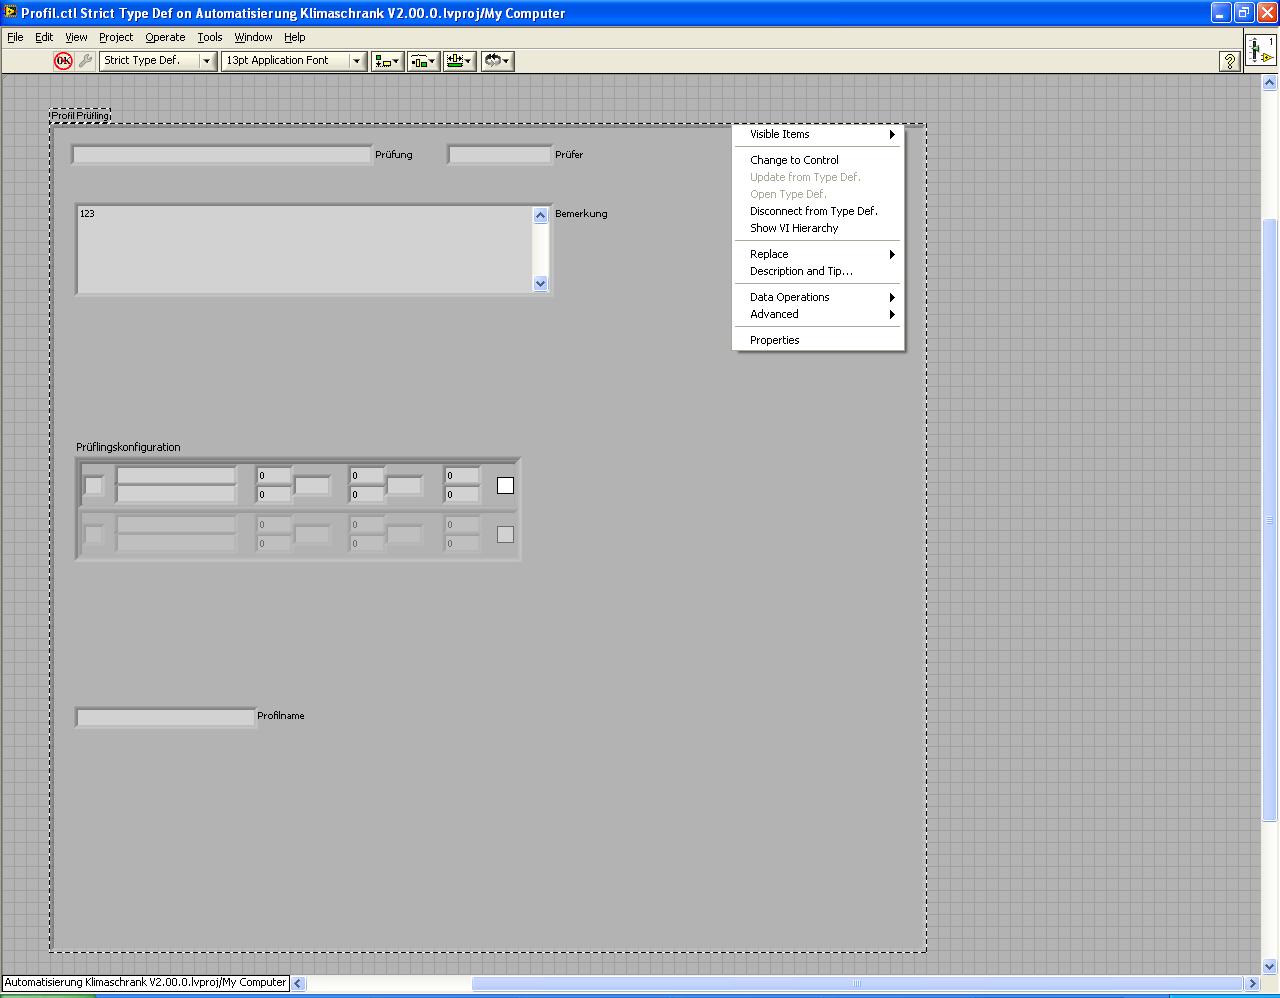The height and width of the screenshot is (998, 1280).
Task: Click into the Bemerkung text box
Action: tap(305, 249)
